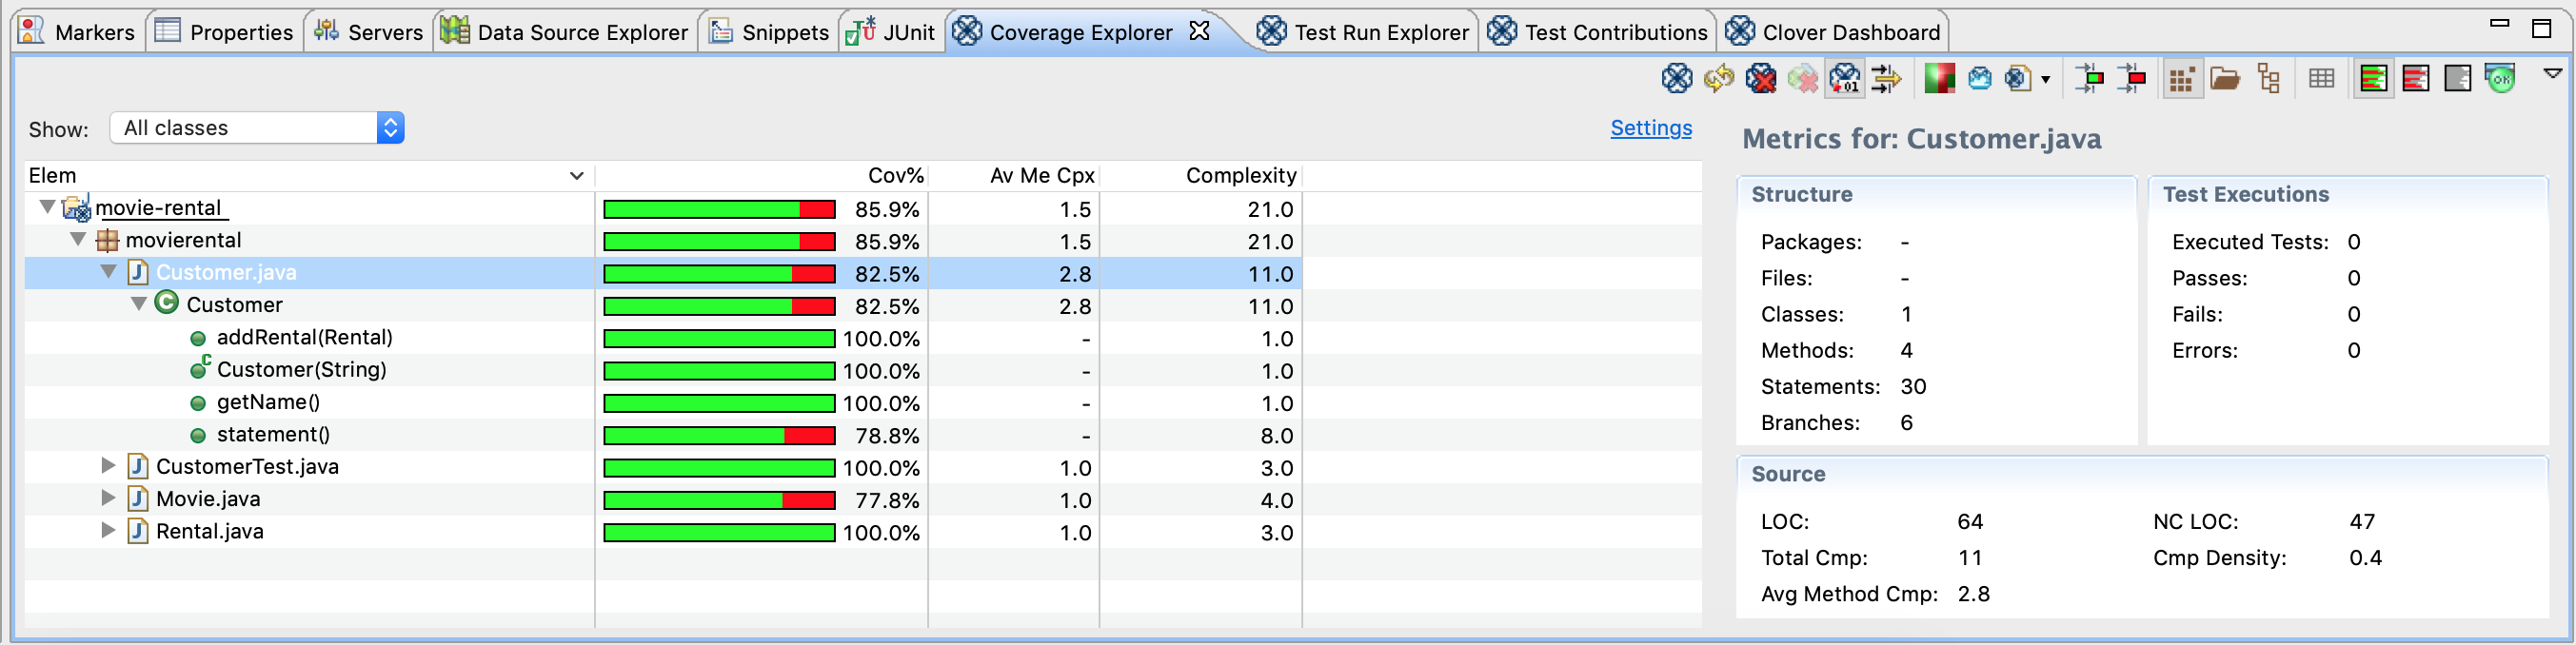The height and width of the screenshot is (645, 2576).
Task: Expand the CustomerTest.java node
Action: click(109, 465)
